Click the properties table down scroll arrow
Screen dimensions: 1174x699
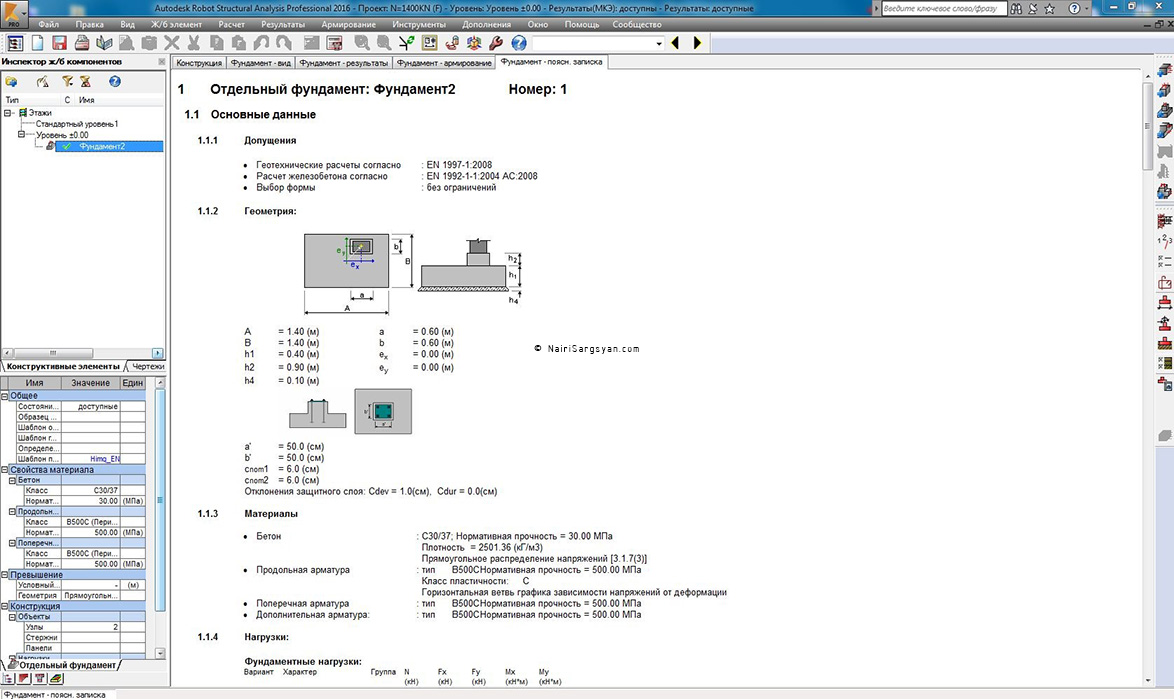tap(159, 653)
